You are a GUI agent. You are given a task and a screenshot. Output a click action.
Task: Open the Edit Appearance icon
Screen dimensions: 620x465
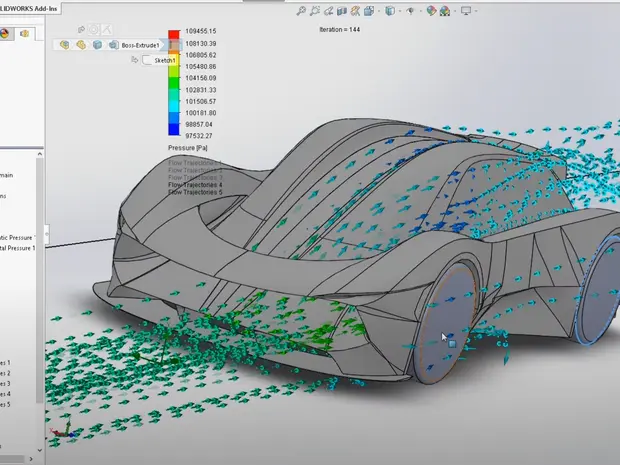pos(431,11)
